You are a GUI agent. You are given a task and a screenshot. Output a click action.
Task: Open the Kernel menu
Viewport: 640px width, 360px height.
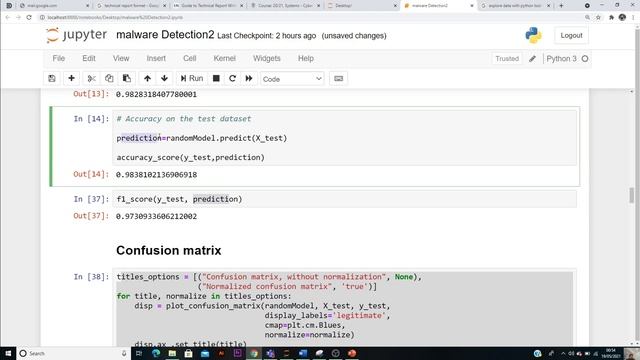point(224,58)
